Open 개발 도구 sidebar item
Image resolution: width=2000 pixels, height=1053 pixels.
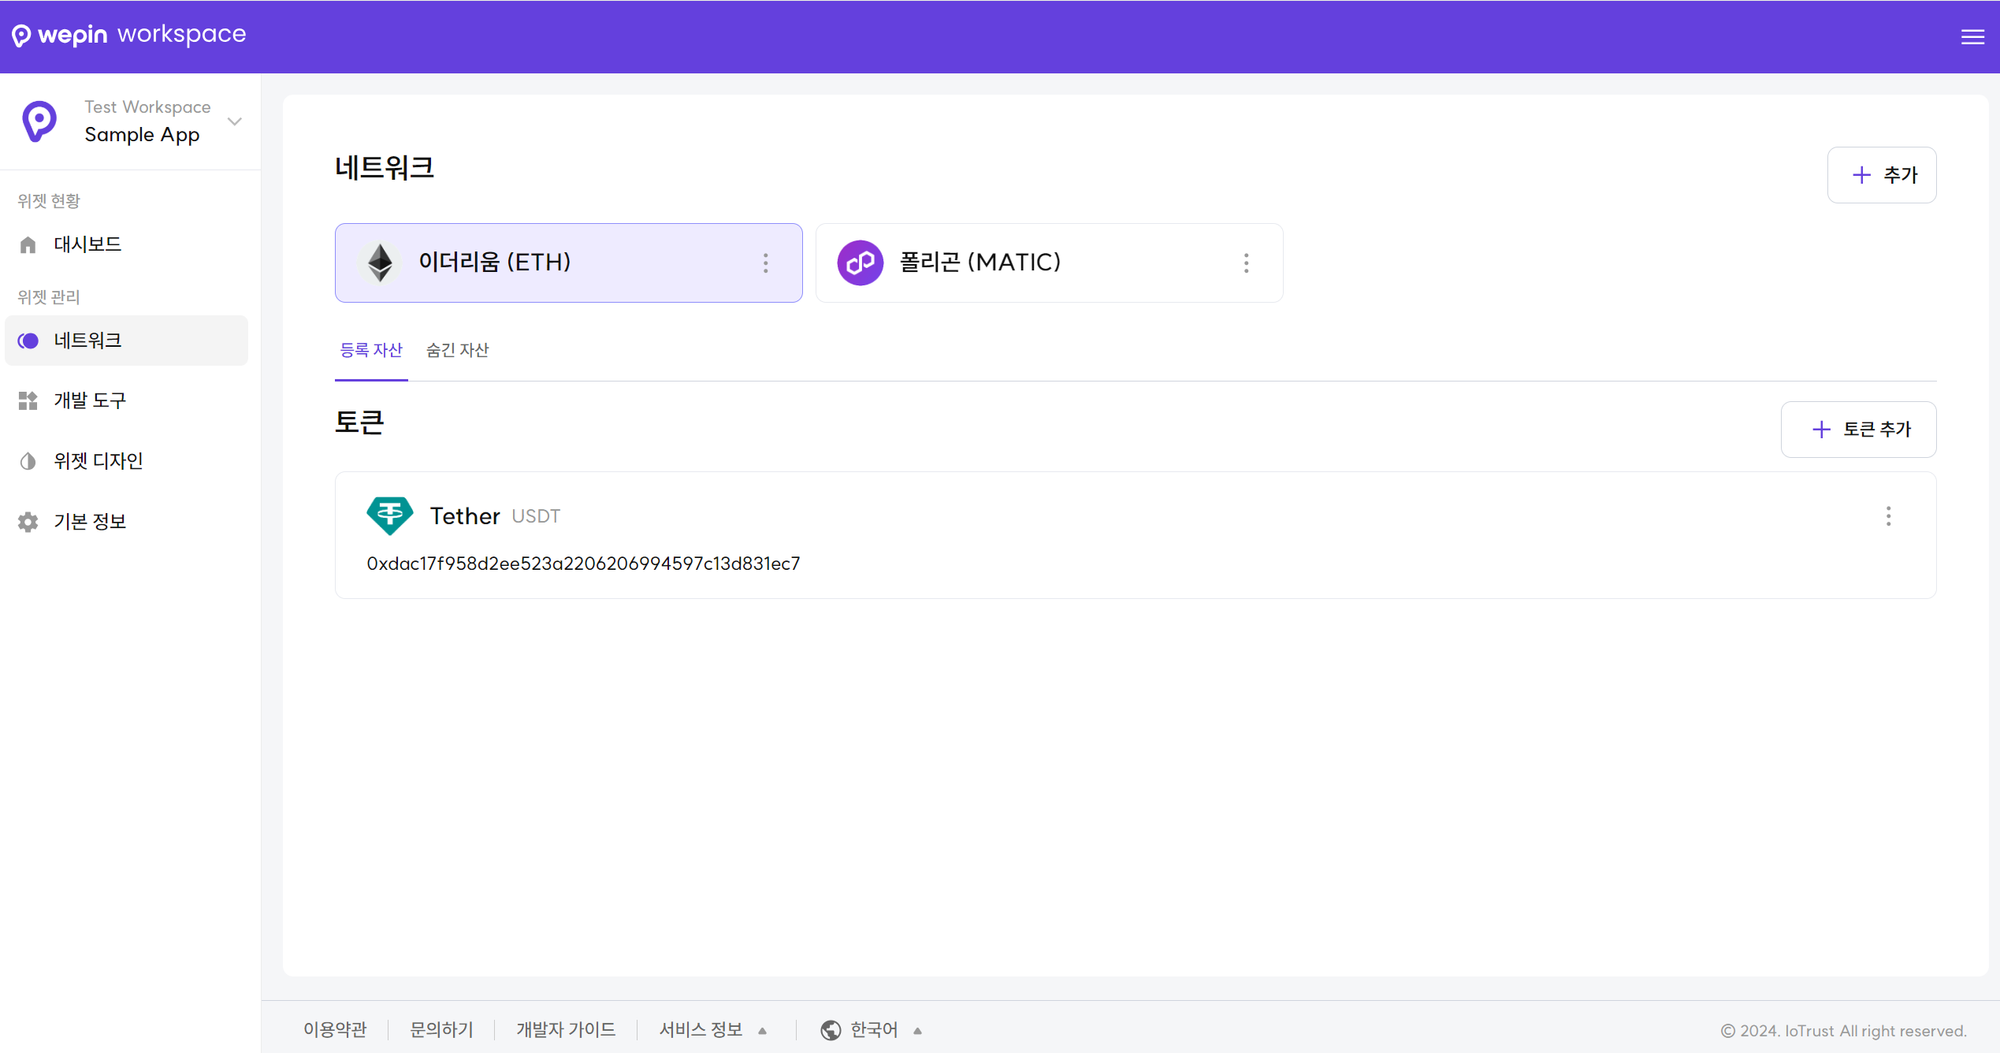tap(90, 401)
